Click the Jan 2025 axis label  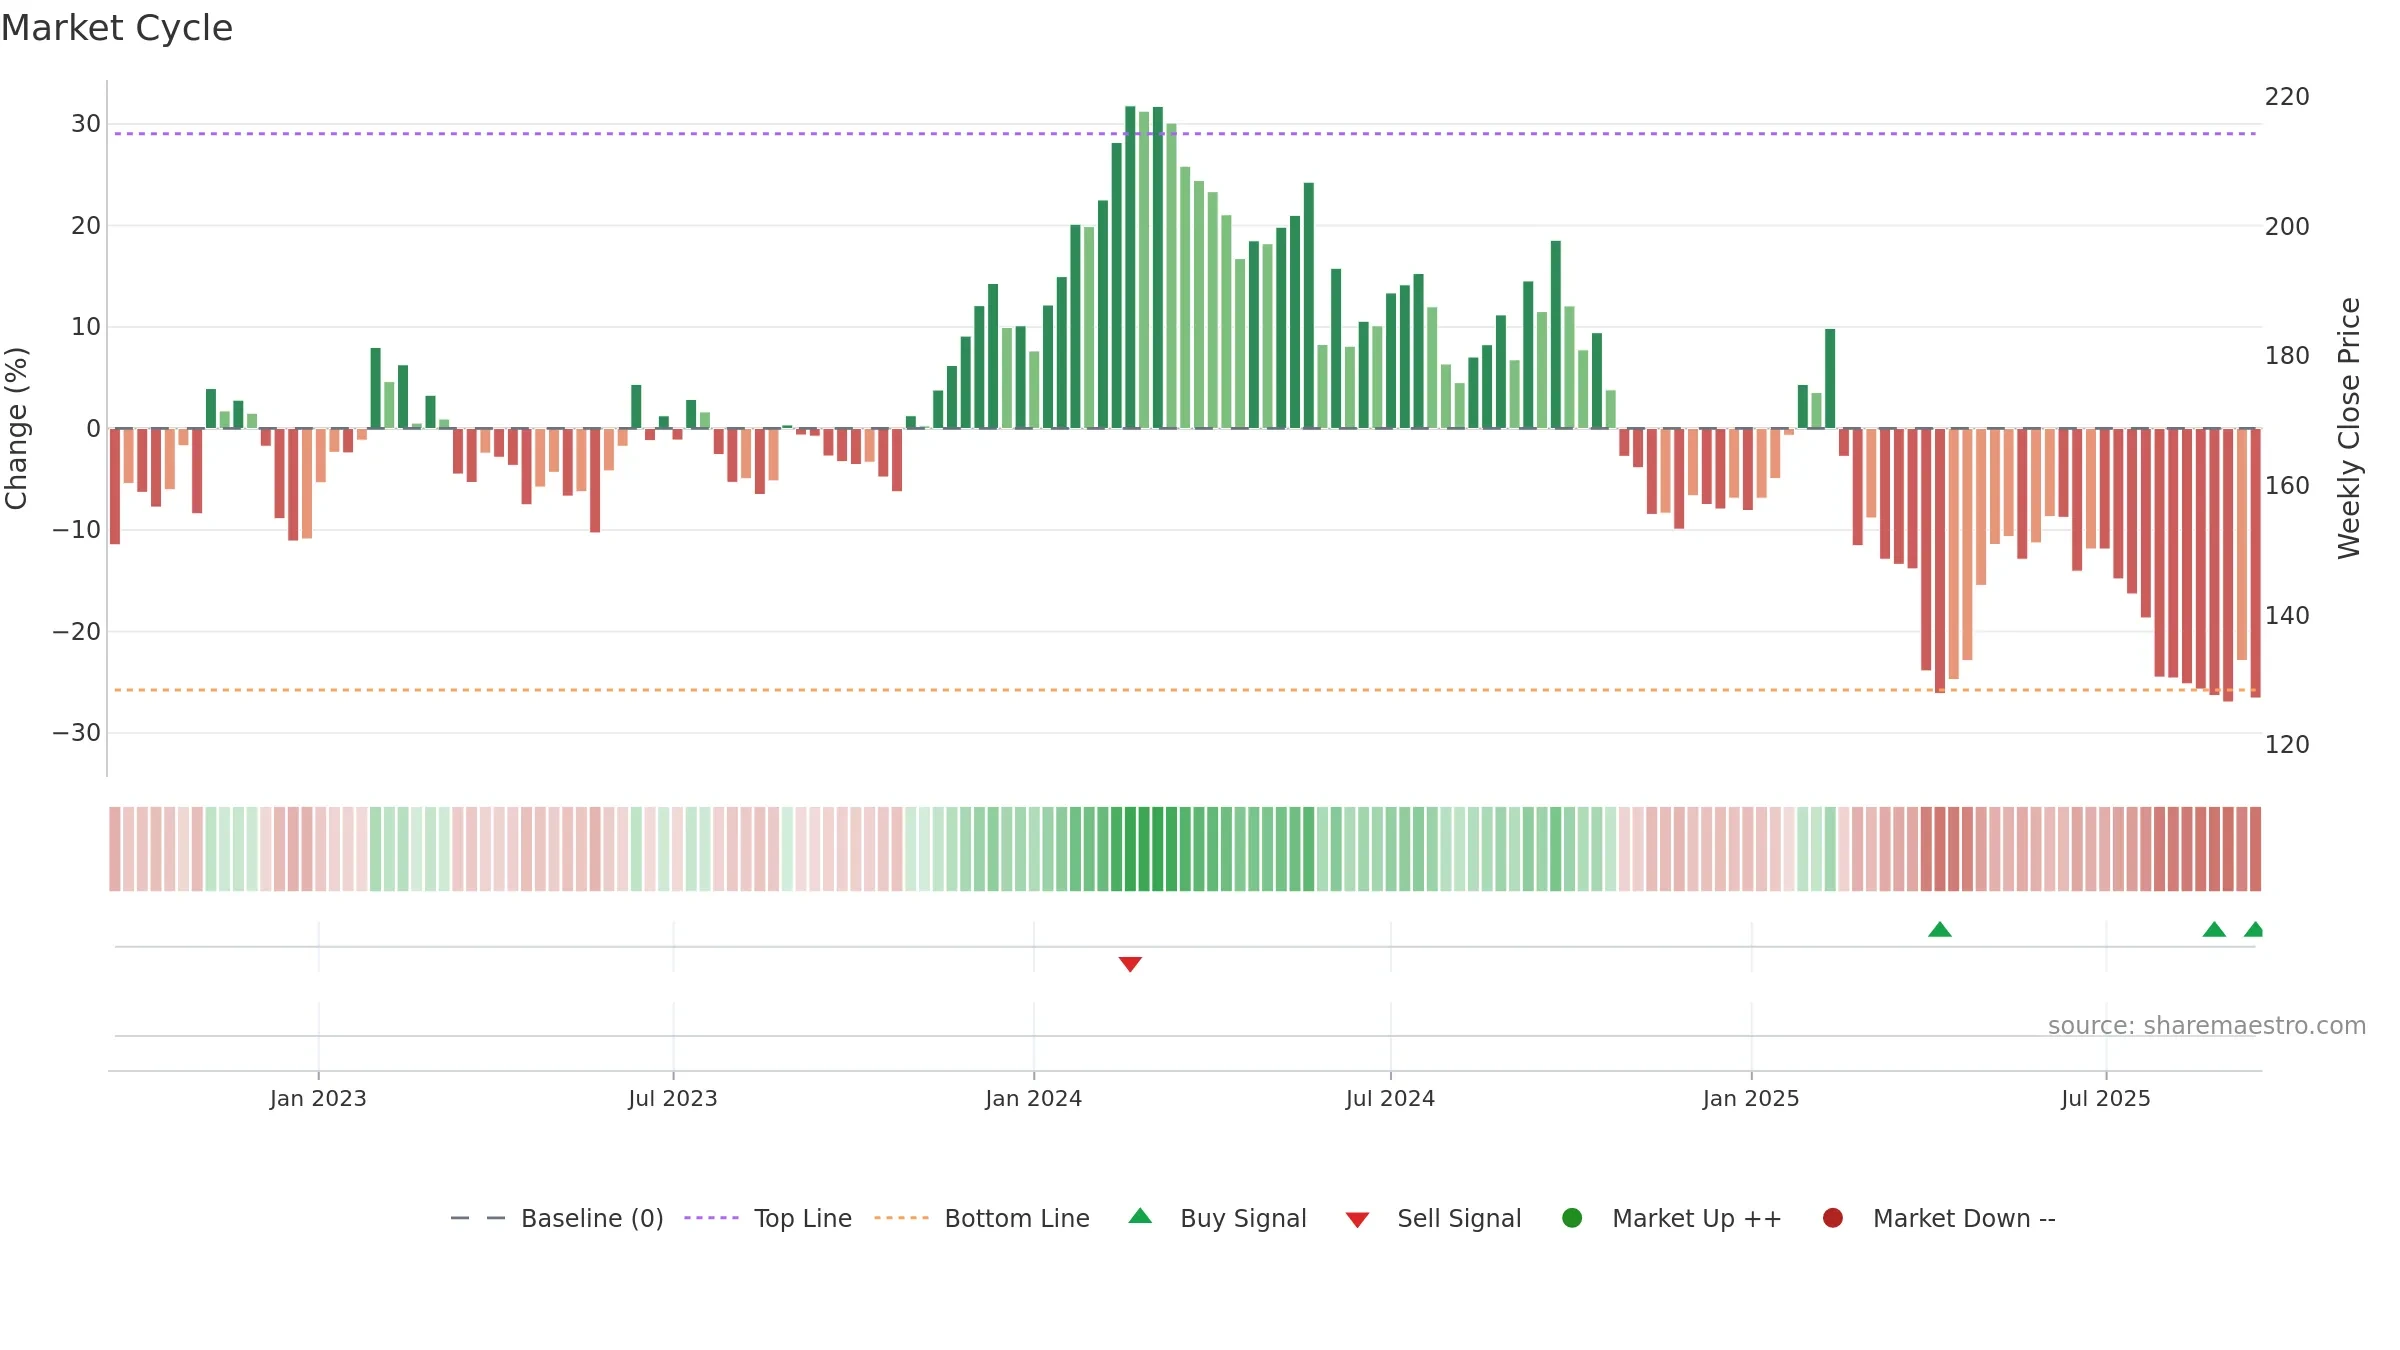(x=1751, y=1098)
